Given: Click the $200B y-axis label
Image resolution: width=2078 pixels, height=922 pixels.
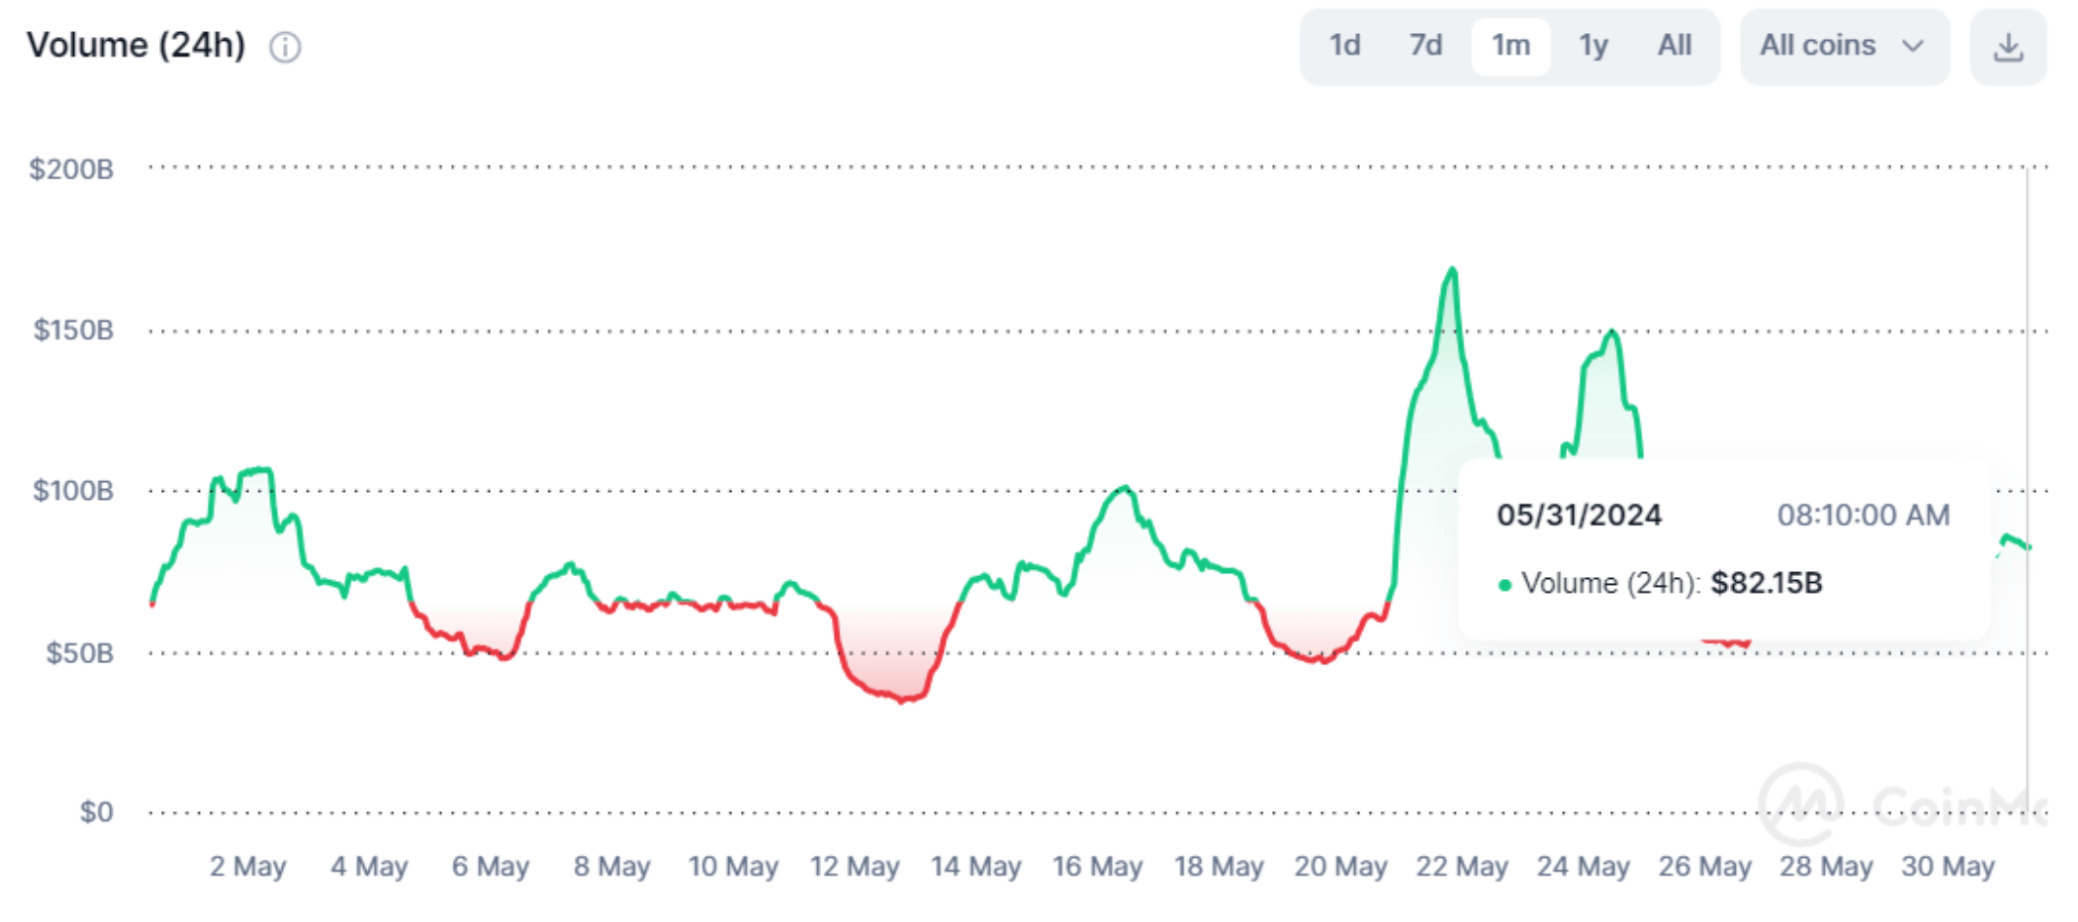Looking at the screenshot, I should (x=71, y=169).
